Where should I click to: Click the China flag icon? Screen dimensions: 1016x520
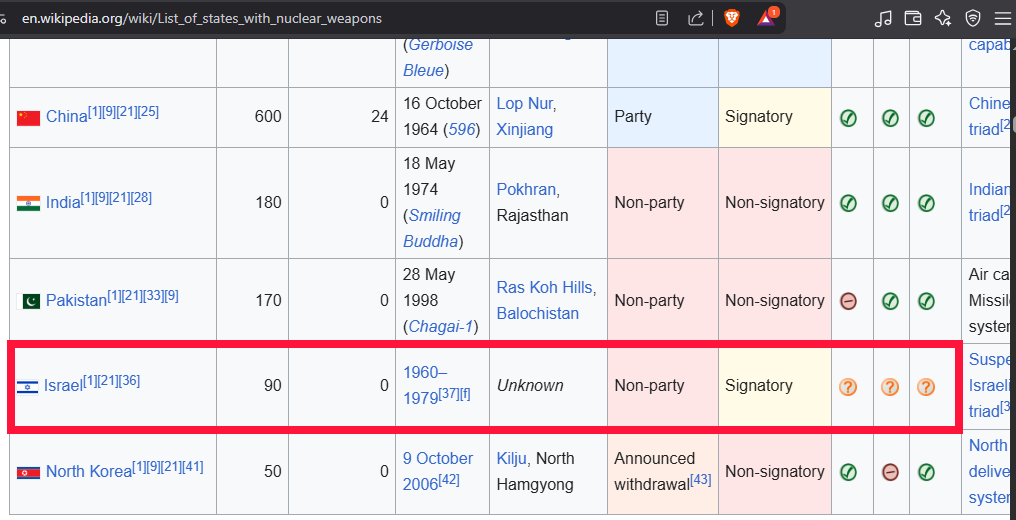pos(29,118)
